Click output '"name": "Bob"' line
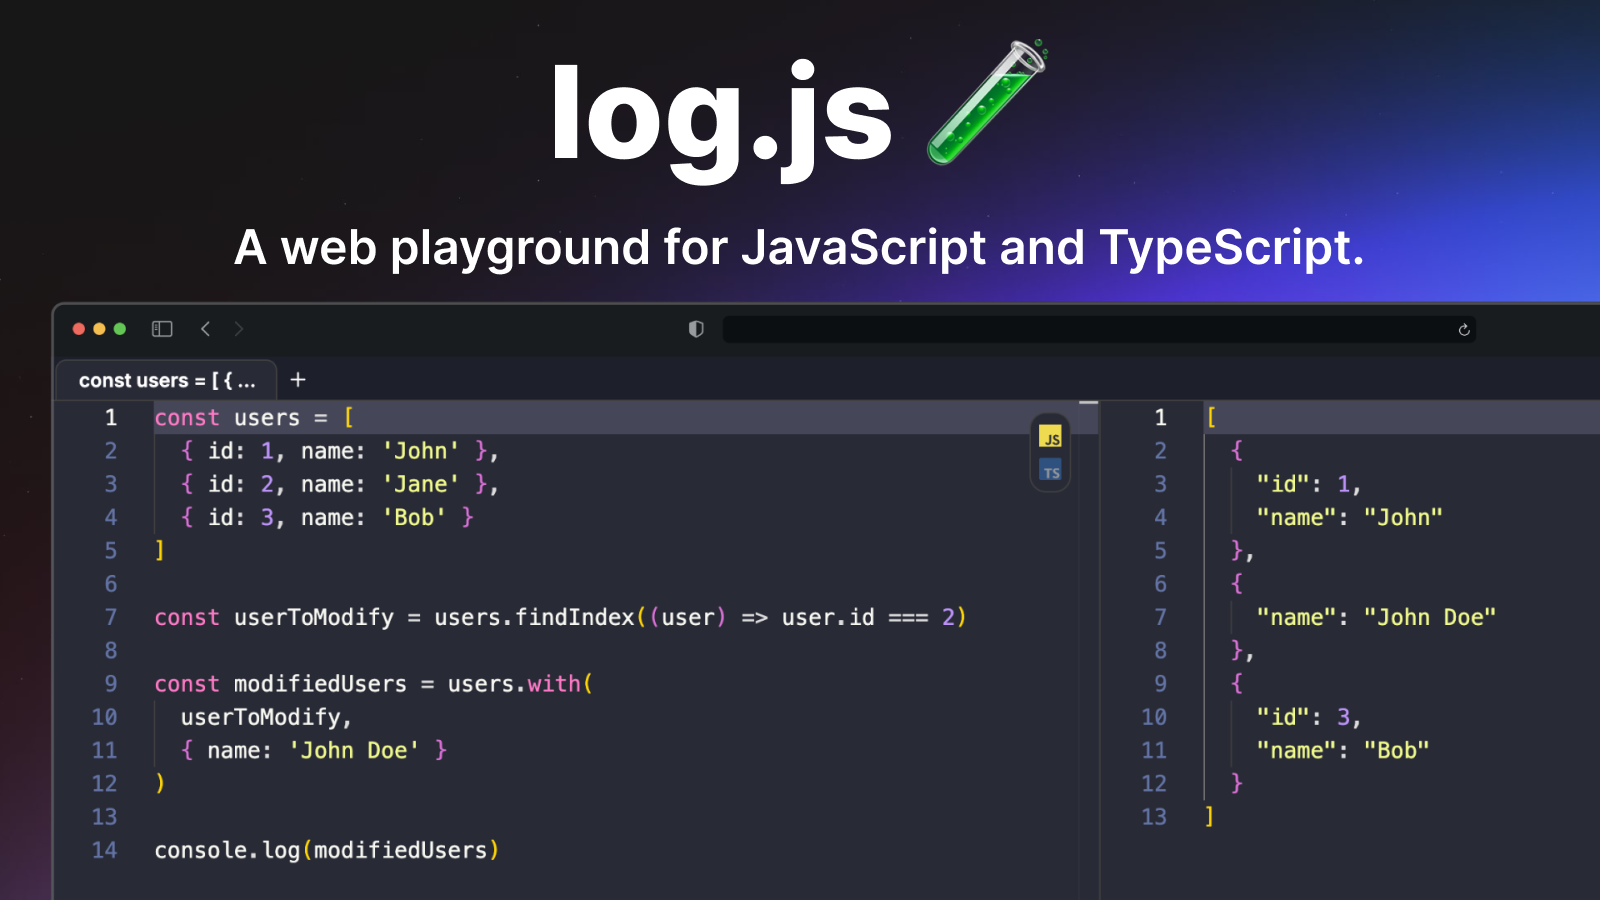Image resolution: width=1600 pixels, height=900 pixels. tap(1343, 750)
